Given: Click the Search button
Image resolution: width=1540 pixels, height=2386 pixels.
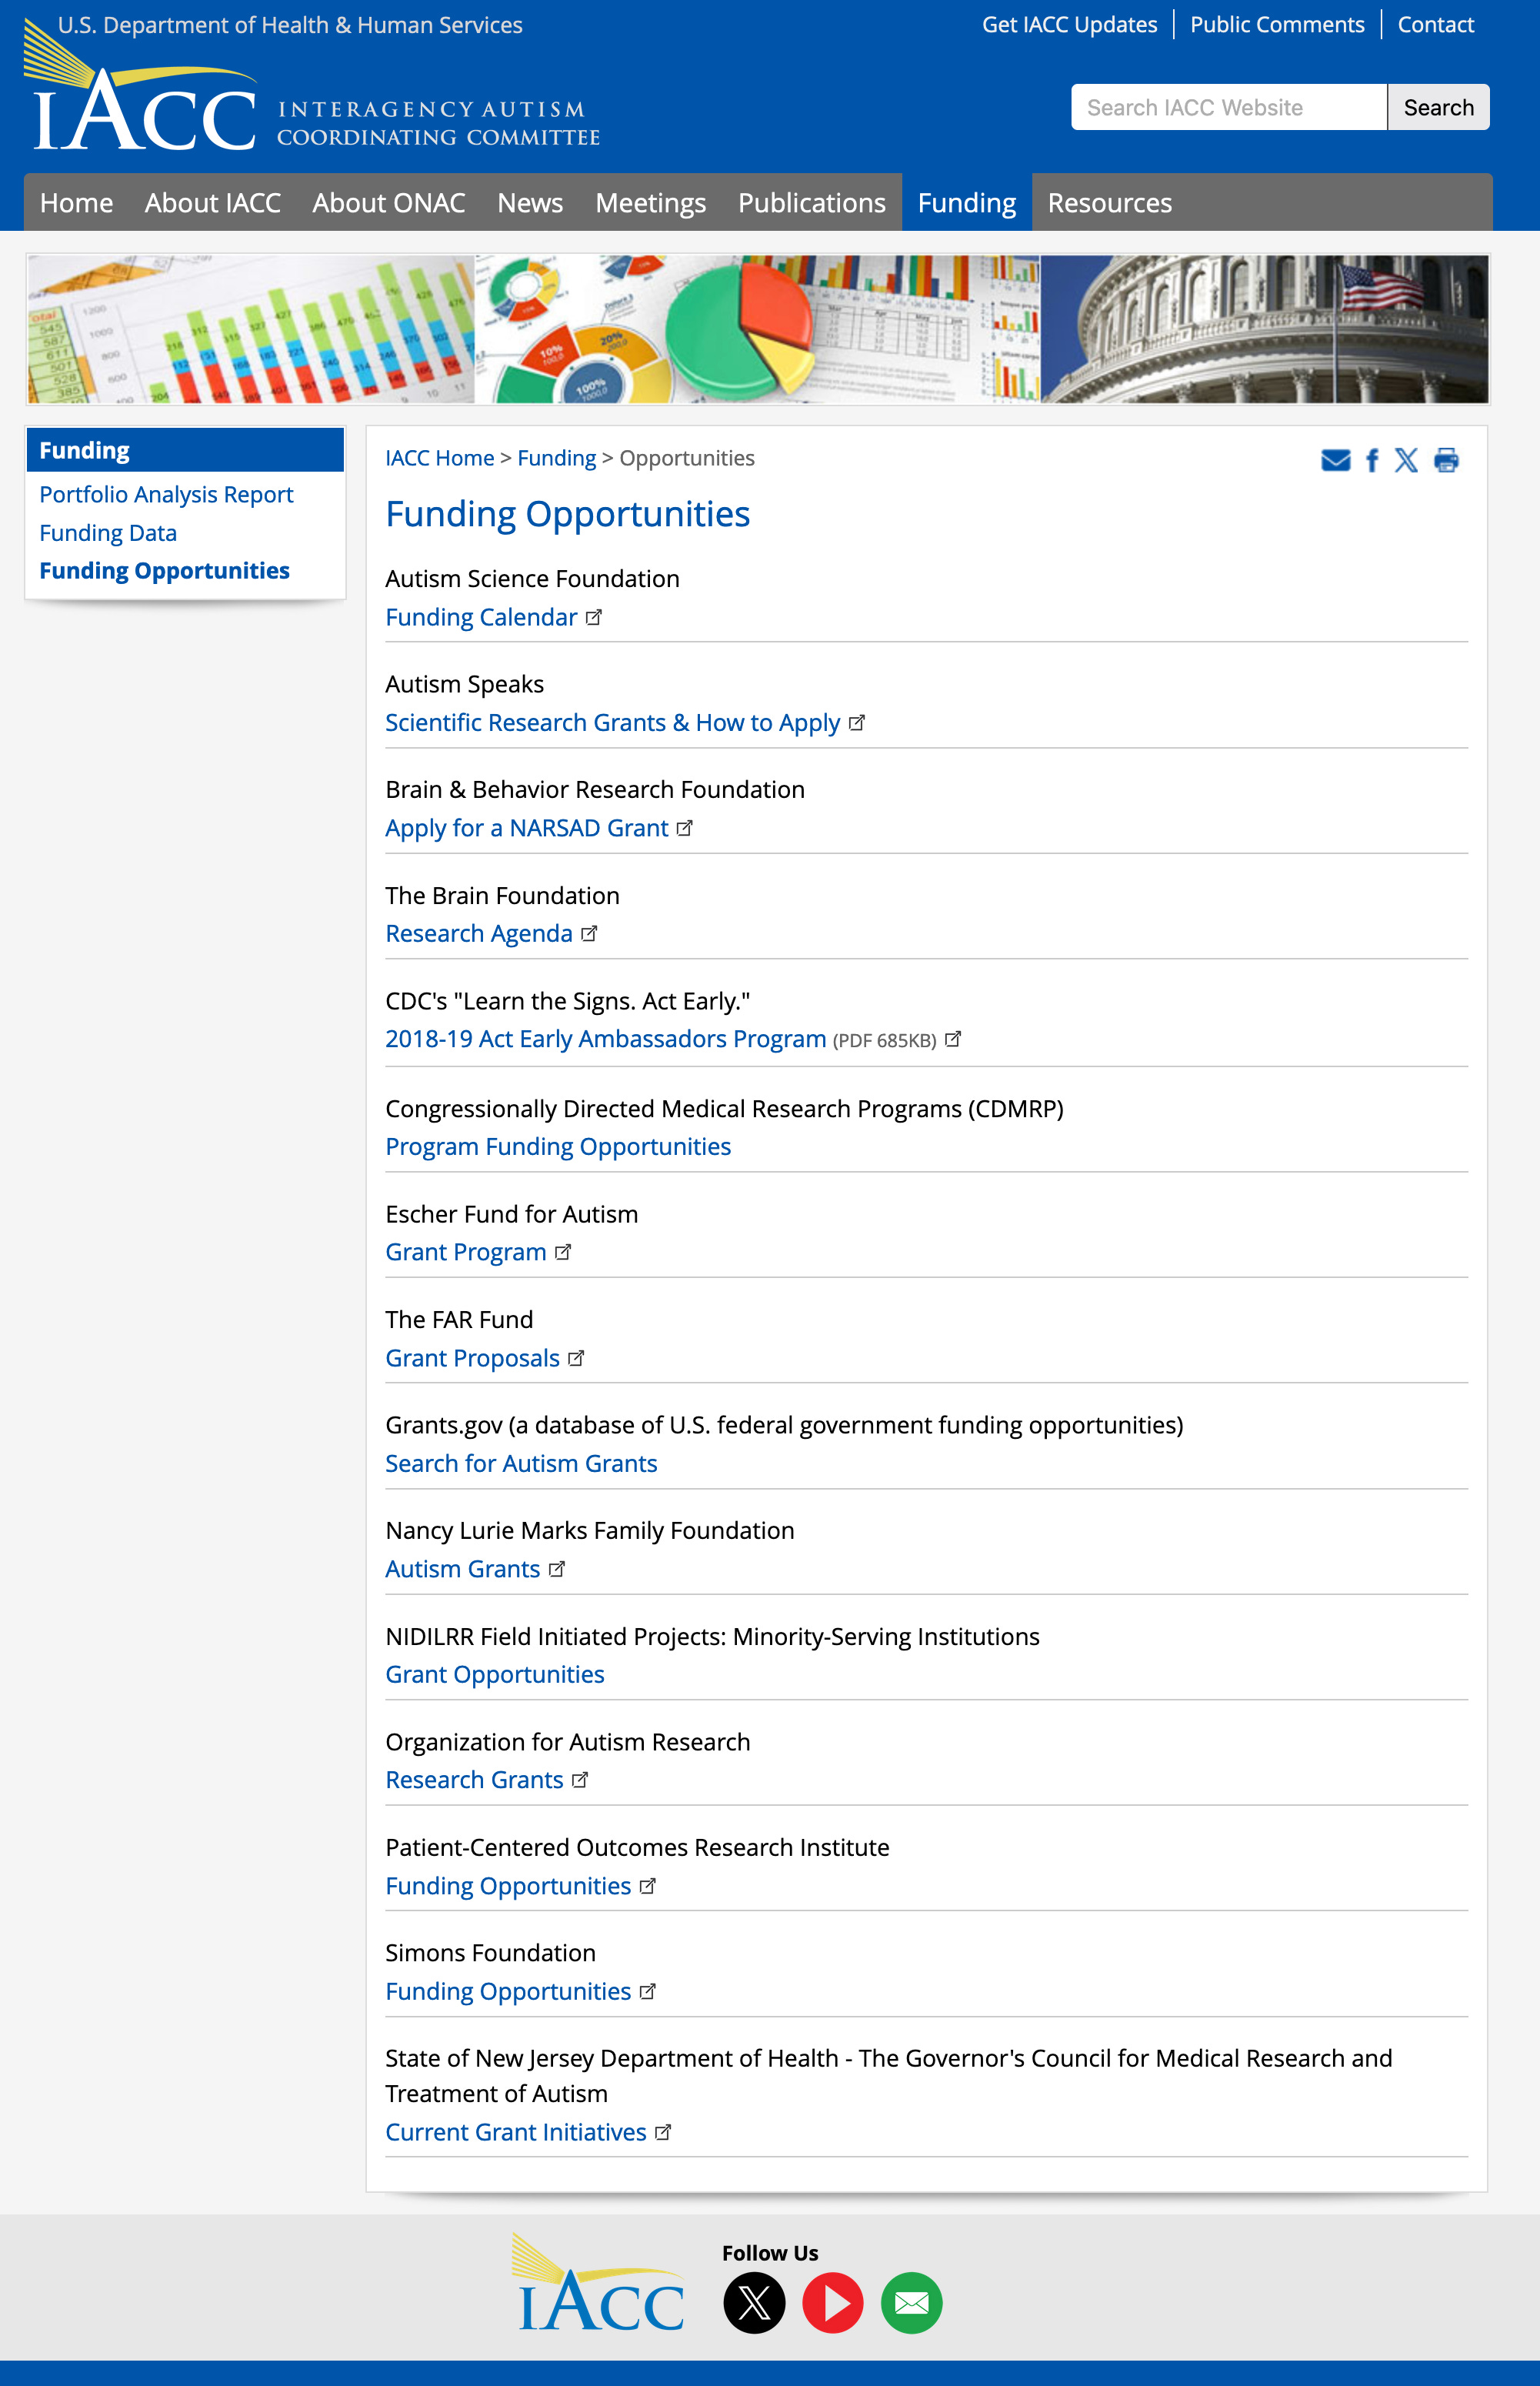Looking at the screenshot, I should [x=1438, y=107].
